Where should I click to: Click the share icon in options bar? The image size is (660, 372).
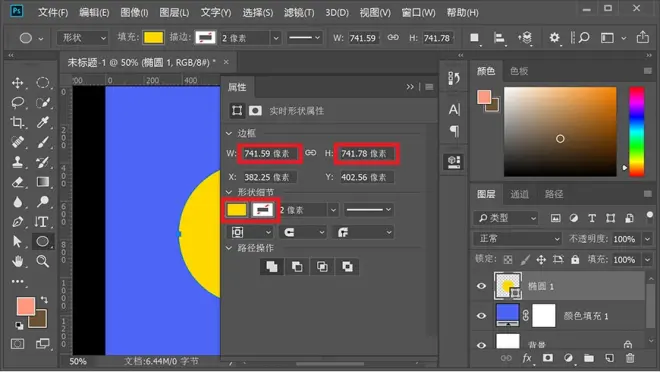pyautogui.click(x=642, y=37)
